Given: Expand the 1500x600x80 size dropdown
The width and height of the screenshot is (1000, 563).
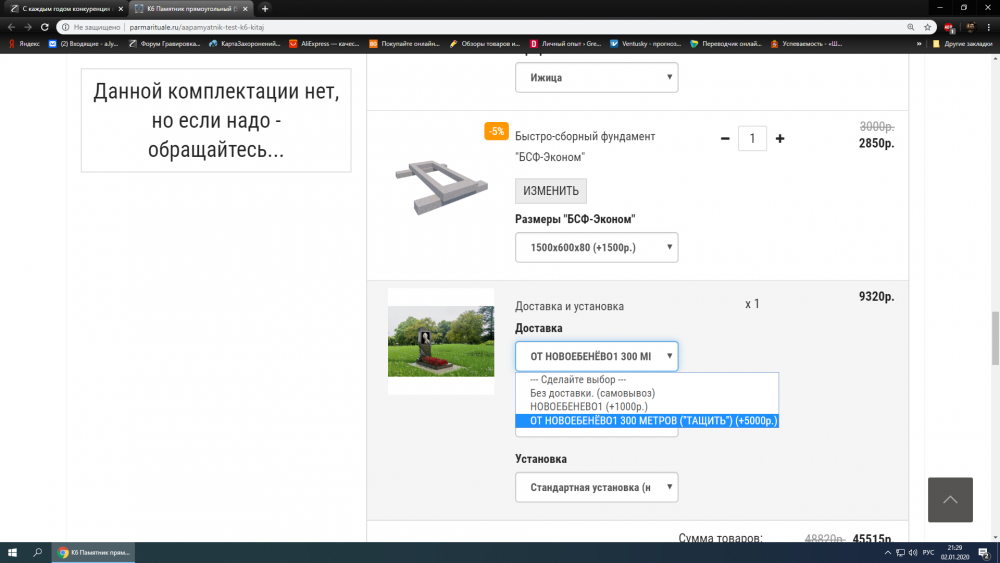Looking at the screenshot, I should (596, 247).
